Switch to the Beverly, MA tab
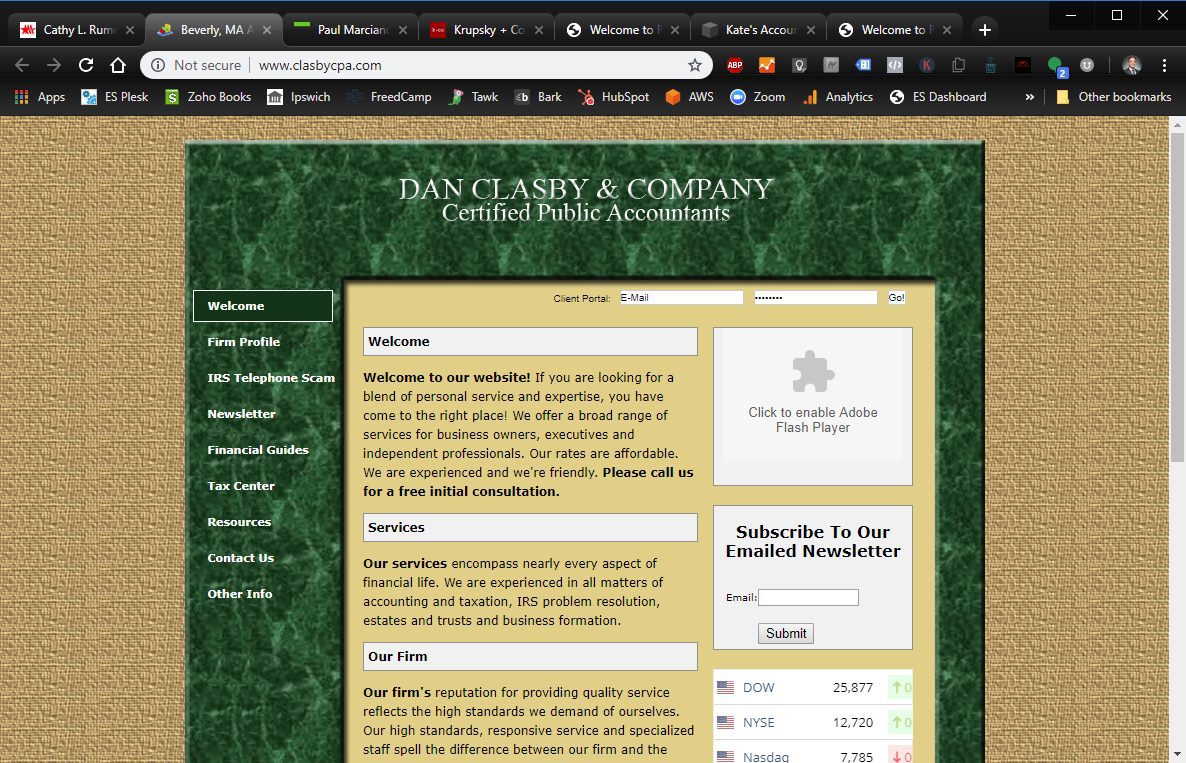This screenshot has width=1186, height=763. [x=214, y=29]
